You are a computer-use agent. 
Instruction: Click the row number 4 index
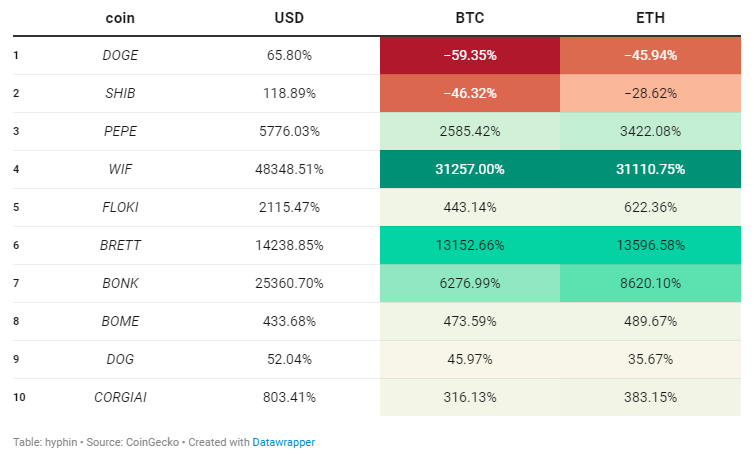coord(17,169)
